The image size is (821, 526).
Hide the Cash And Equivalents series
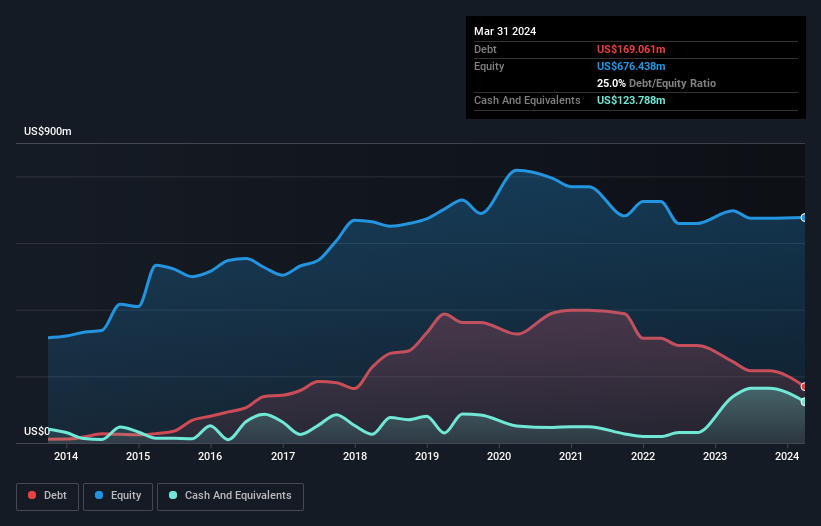230,496
